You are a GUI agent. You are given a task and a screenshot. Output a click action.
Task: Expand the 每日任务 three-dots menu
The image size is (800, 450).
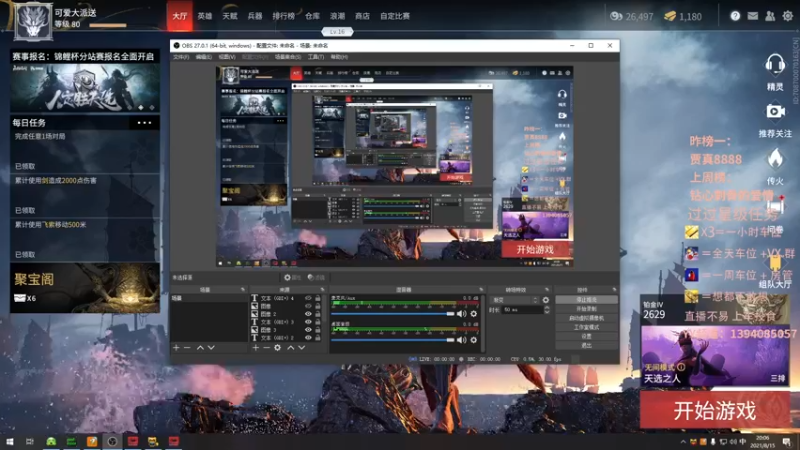[144, 122]
